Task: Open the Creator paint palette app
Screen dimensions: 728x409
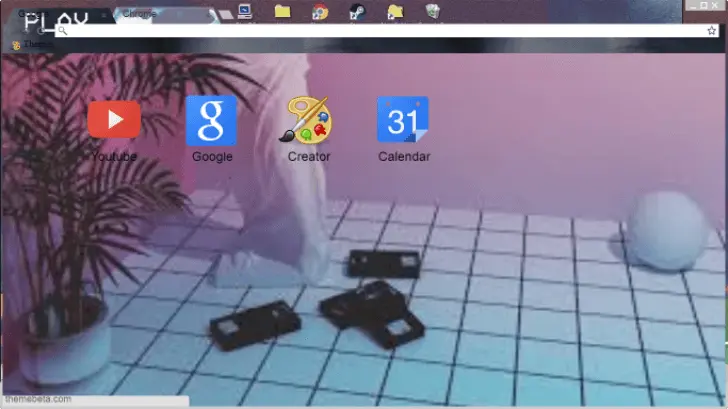Action: tap(309, 120)
